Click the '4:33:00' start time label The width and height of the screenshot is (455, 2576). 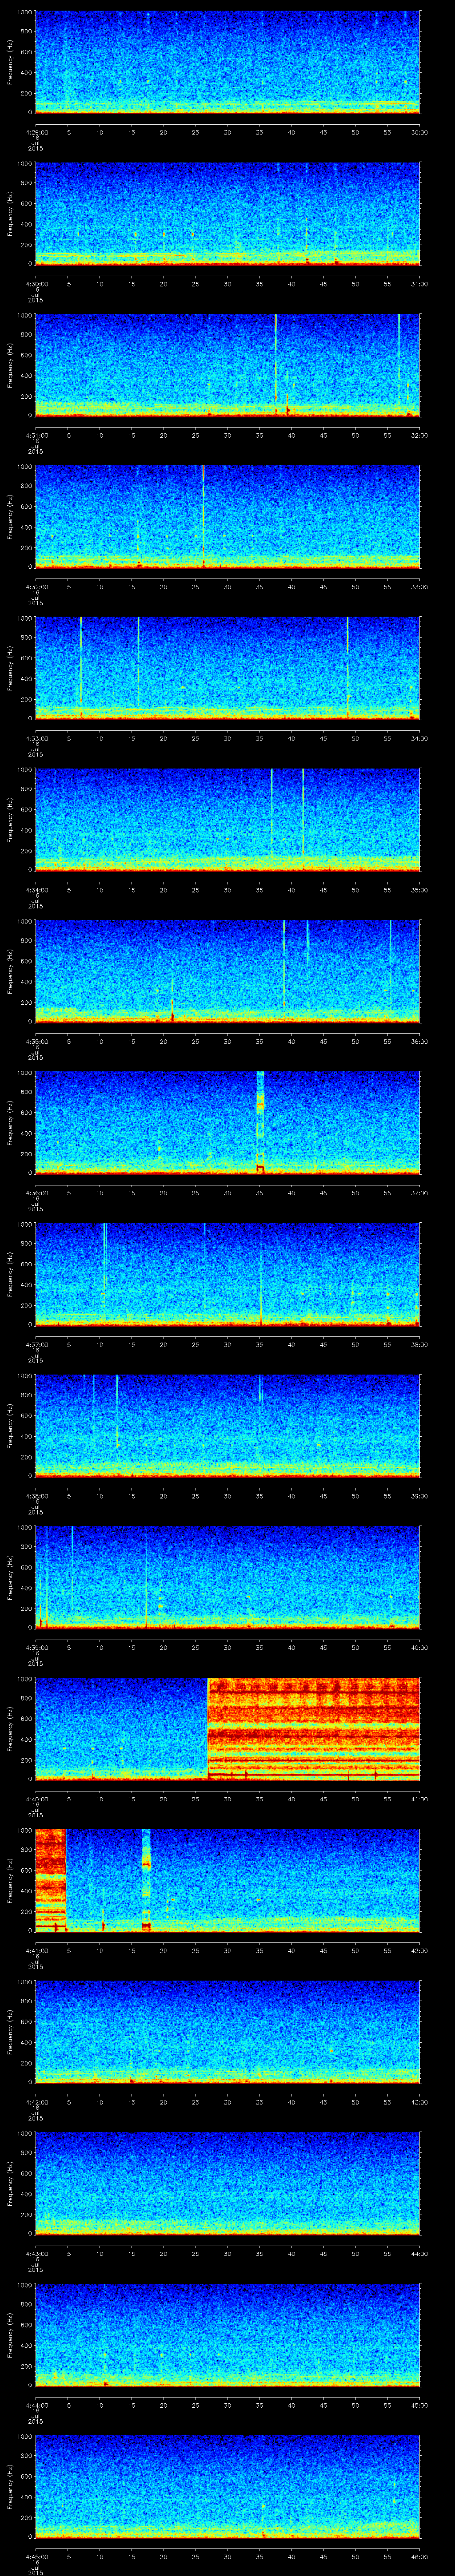[36, 738]
